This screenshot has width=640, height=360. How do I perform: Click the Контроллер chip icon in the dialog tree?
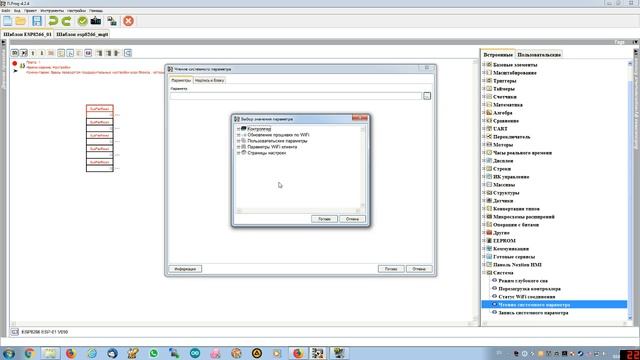coord(244,129)
